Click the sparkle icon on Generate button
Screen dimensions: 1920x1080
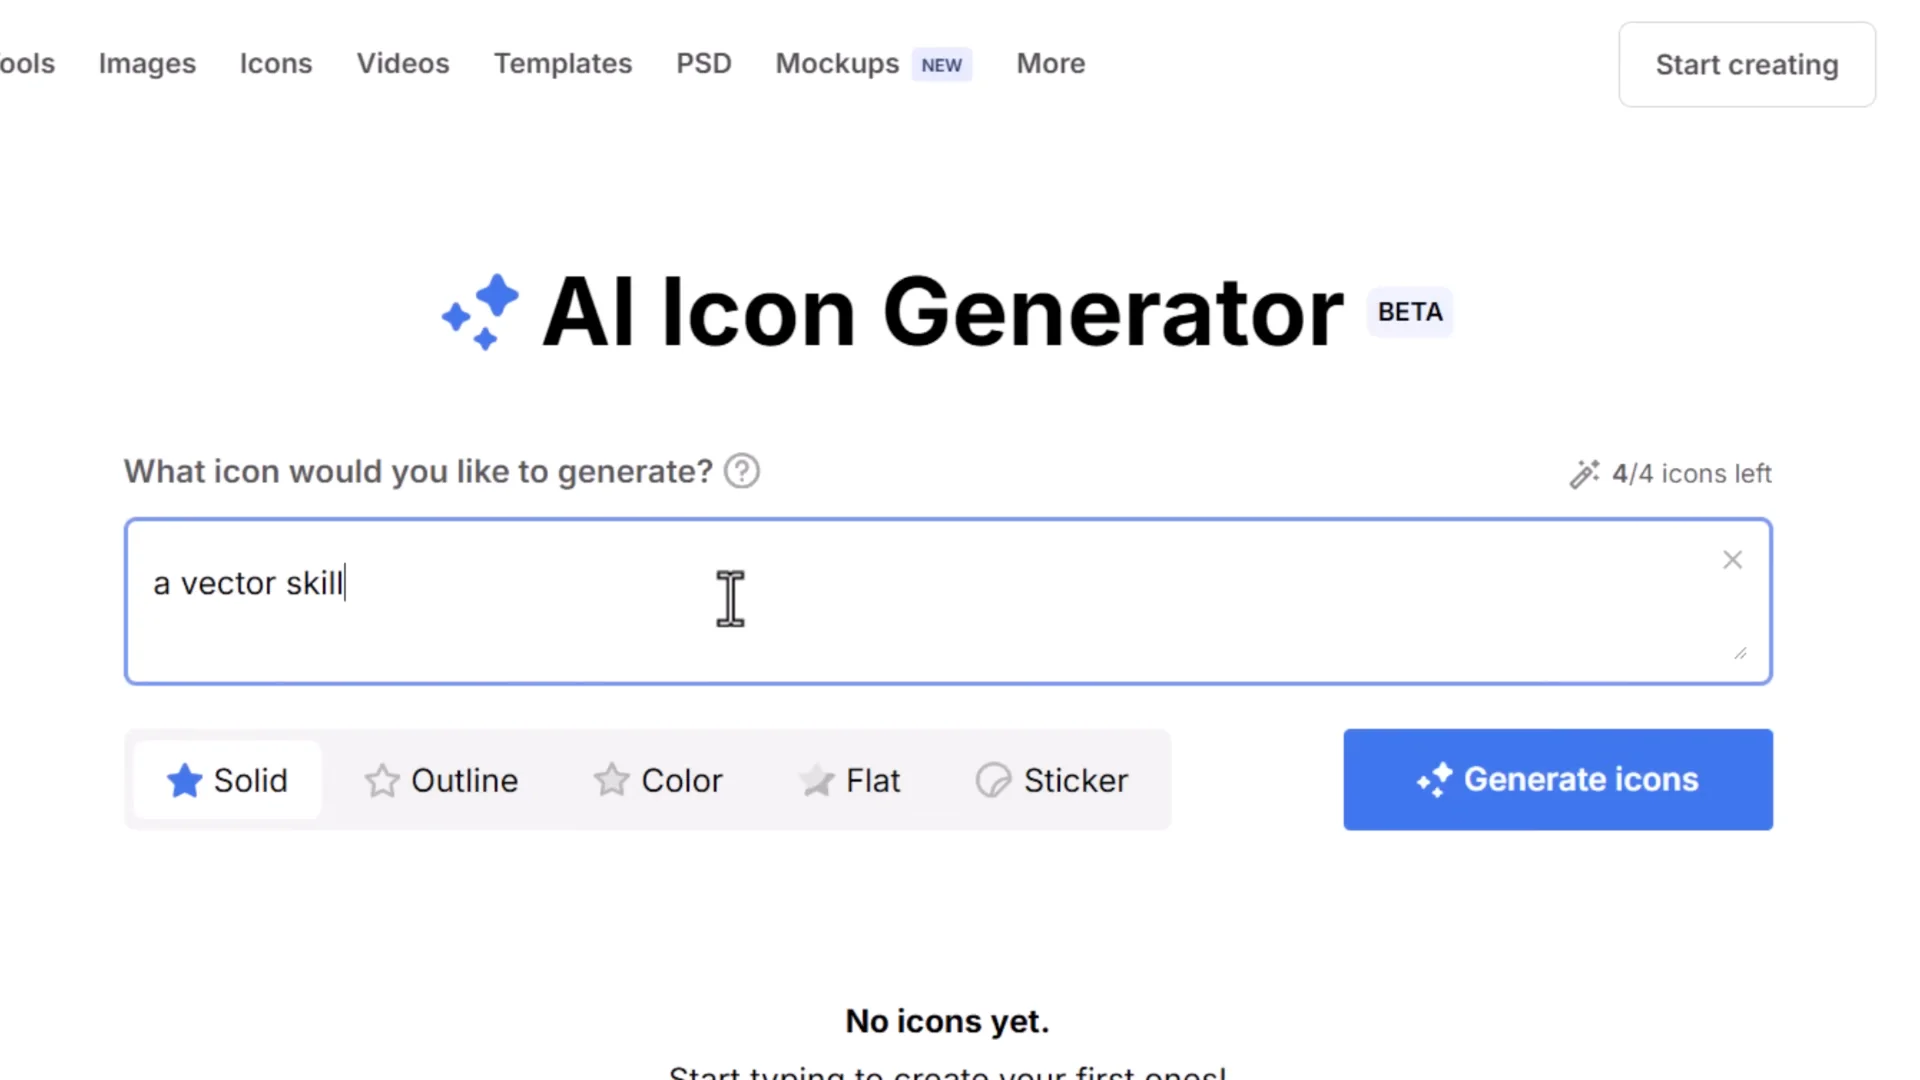[x=1434, y=780]
